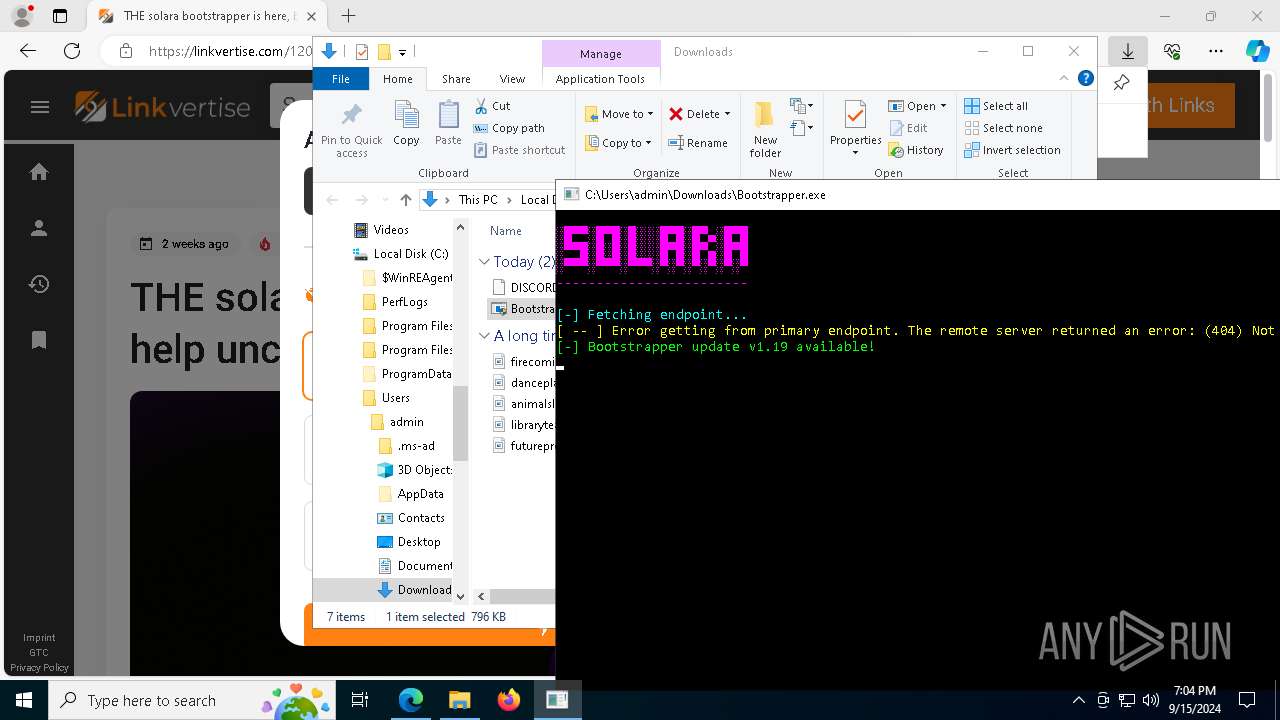
Task: Collapse the A long time ago group
Action: tap(484, 336)
